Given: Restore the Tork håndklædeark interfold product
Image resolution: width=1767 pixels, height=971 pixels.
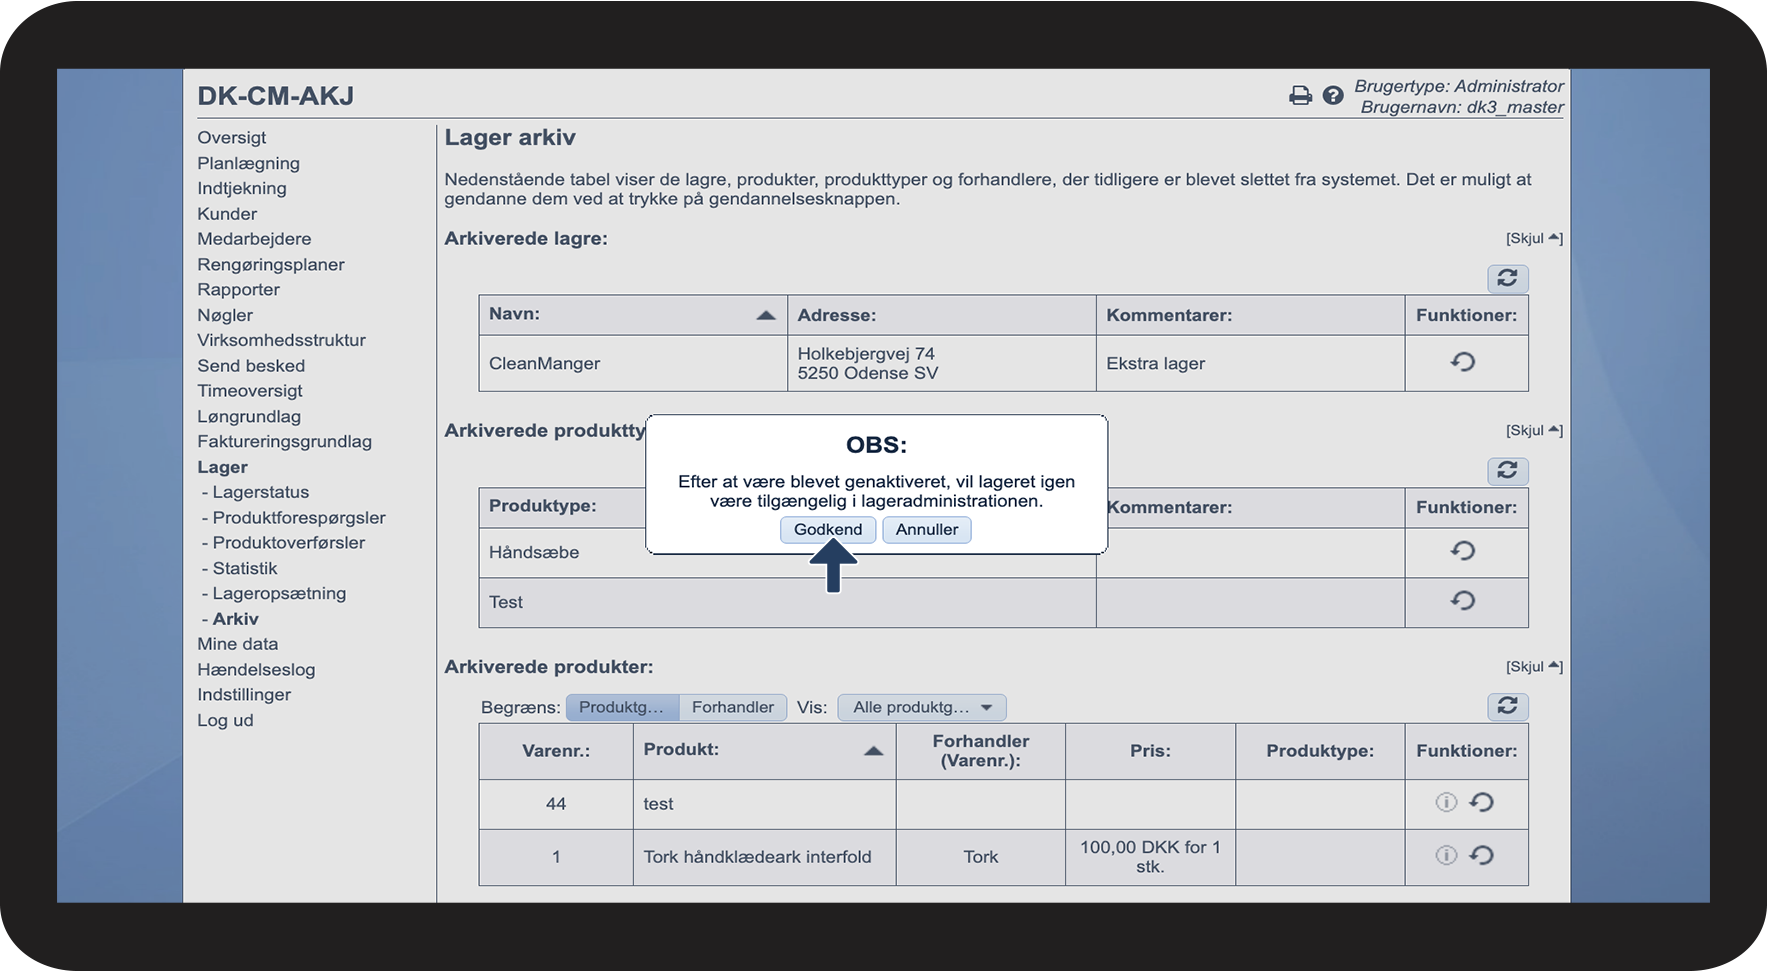Looking at the screenshot, I should (1482, 855).
